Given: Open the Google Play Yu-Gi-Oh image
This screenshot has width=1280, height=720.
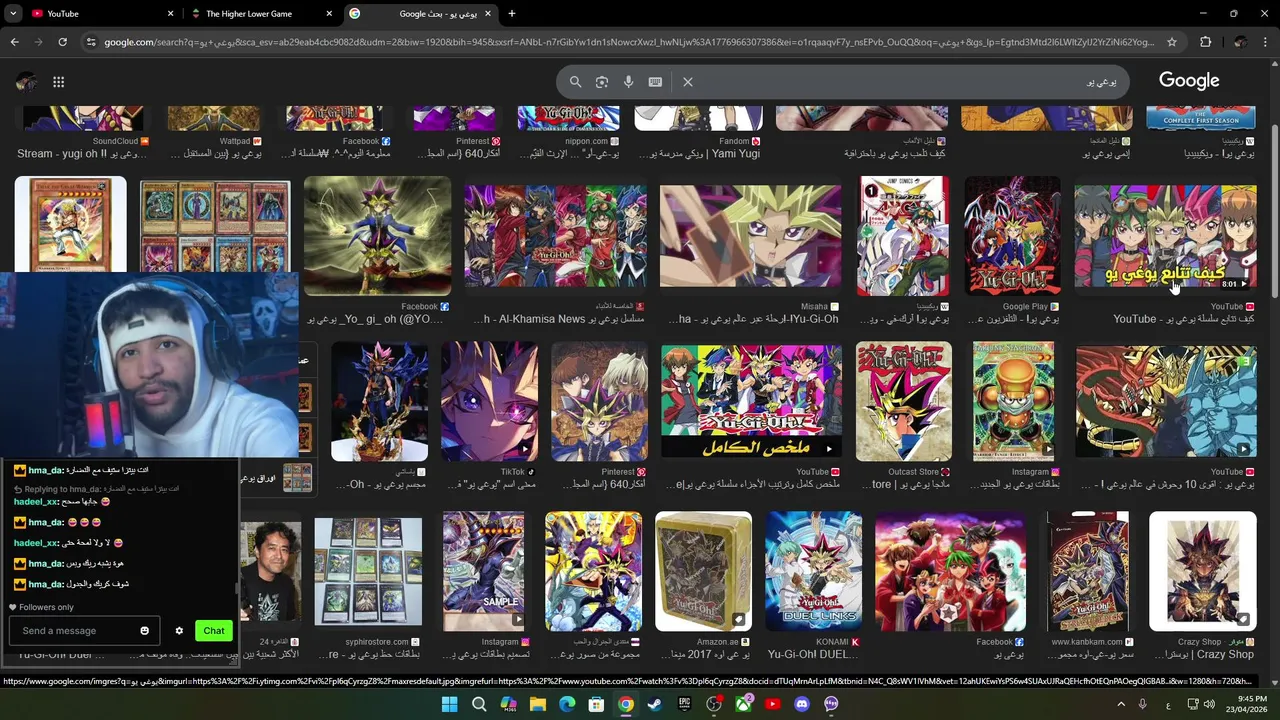Looking at the screenshot, I should pos(1011,236).
